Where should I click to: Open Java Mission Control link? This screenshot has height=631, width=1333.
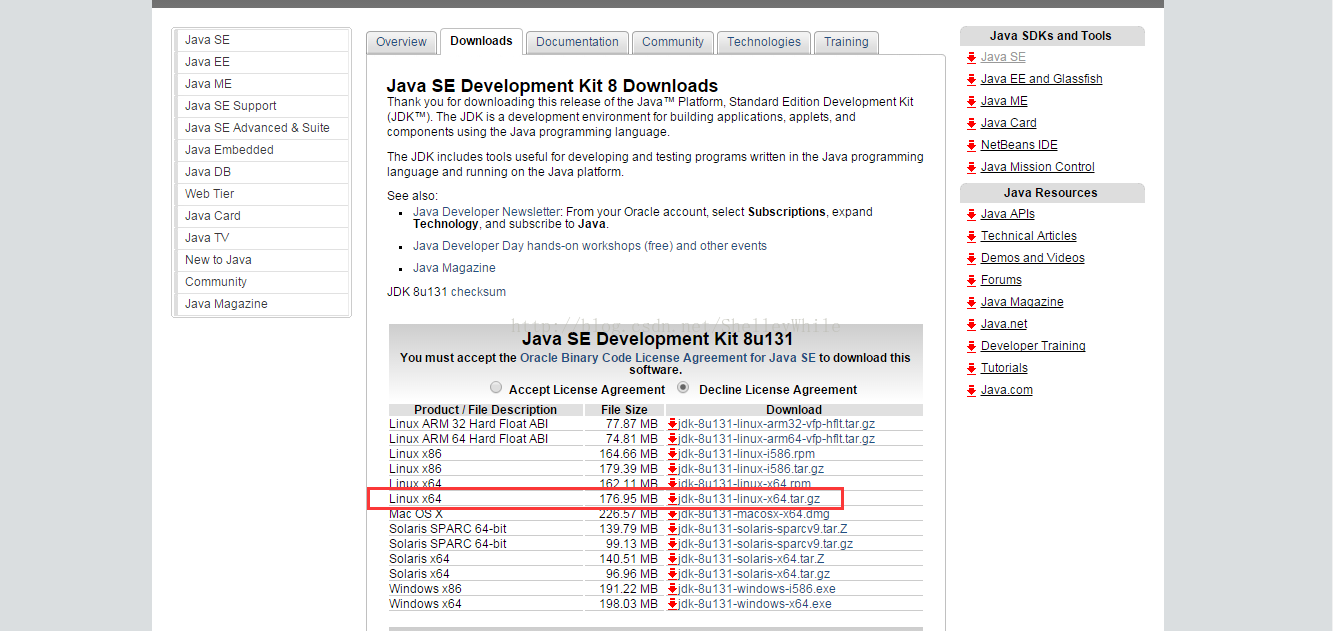[1038, 167]
